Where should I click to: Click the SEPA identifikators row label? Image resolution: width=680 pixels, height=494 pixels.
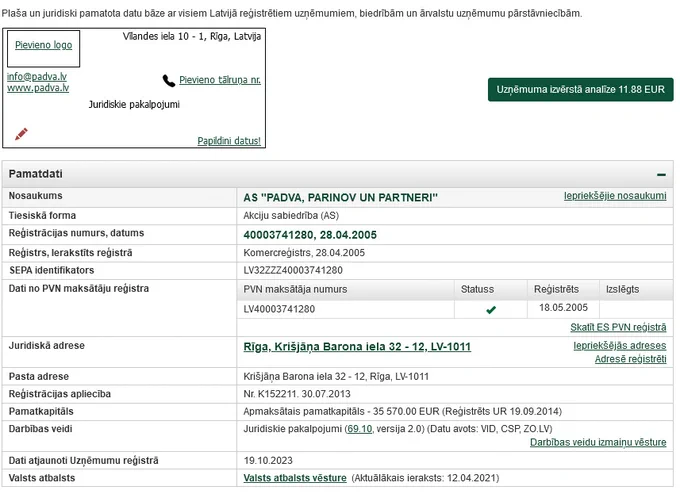(52, 271)
